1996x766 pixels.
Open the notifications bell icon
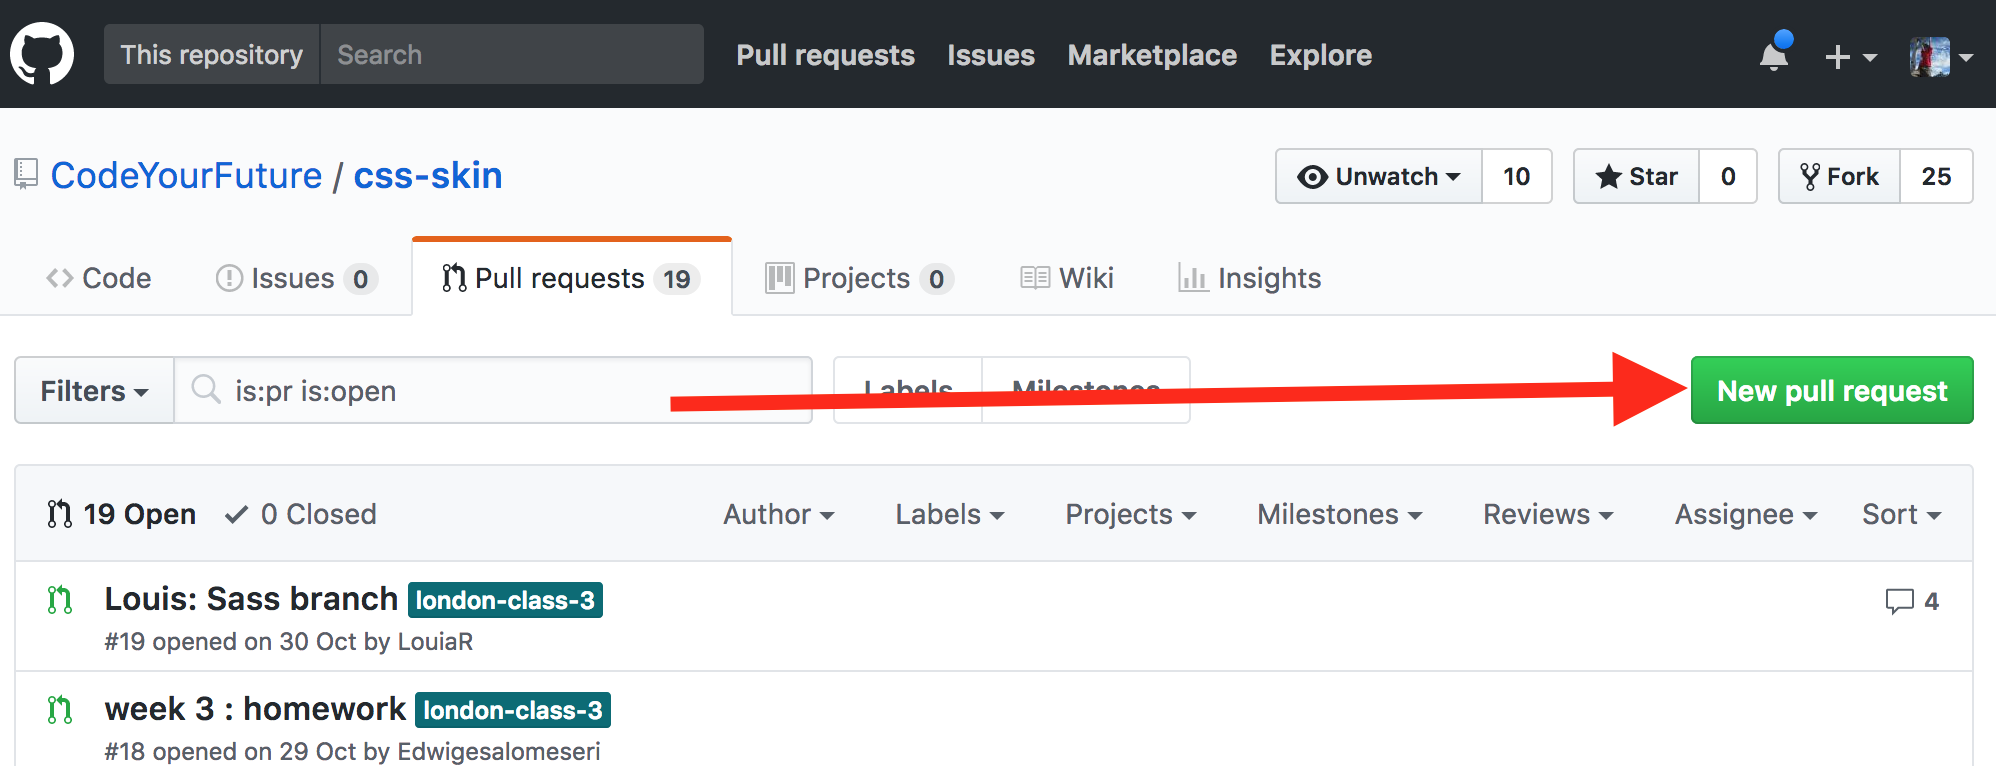click(x=1775, y=53)
